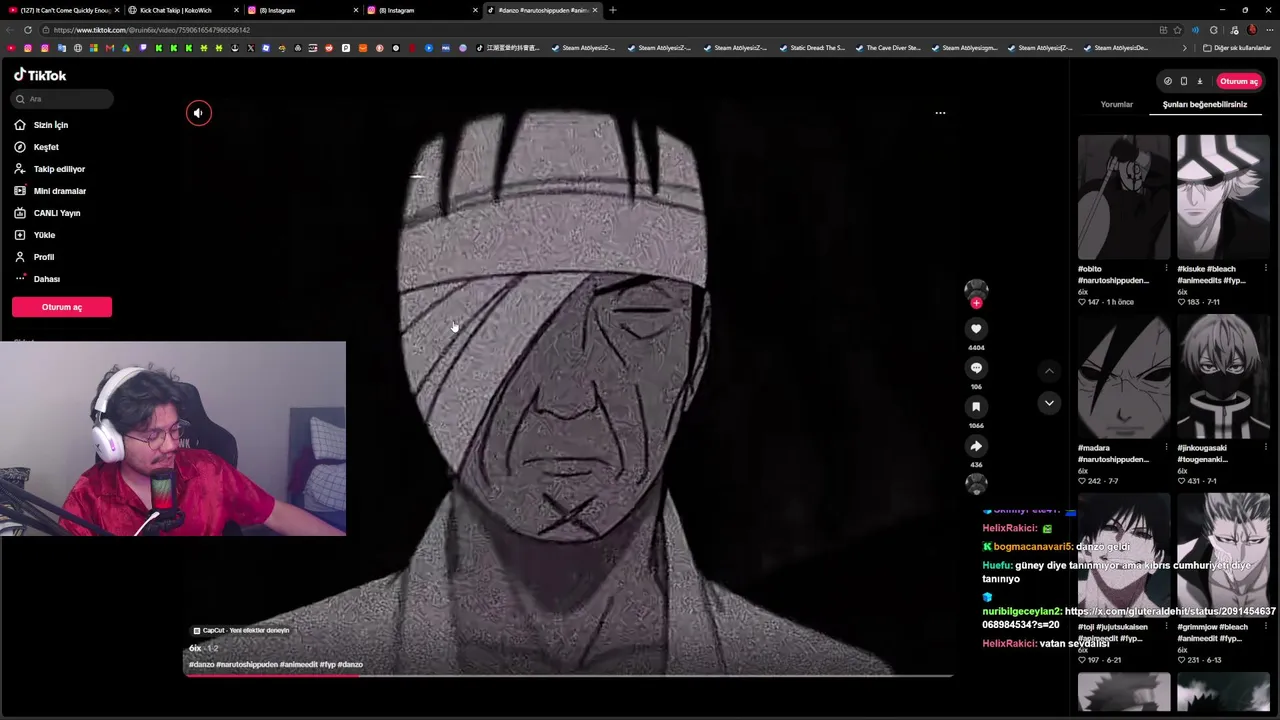Open a new browser tab

point(613,10)
